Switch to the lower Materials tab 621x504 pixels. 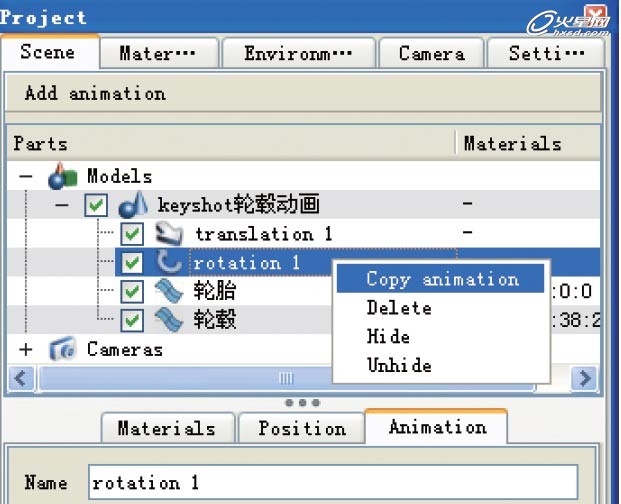(167, 428)
